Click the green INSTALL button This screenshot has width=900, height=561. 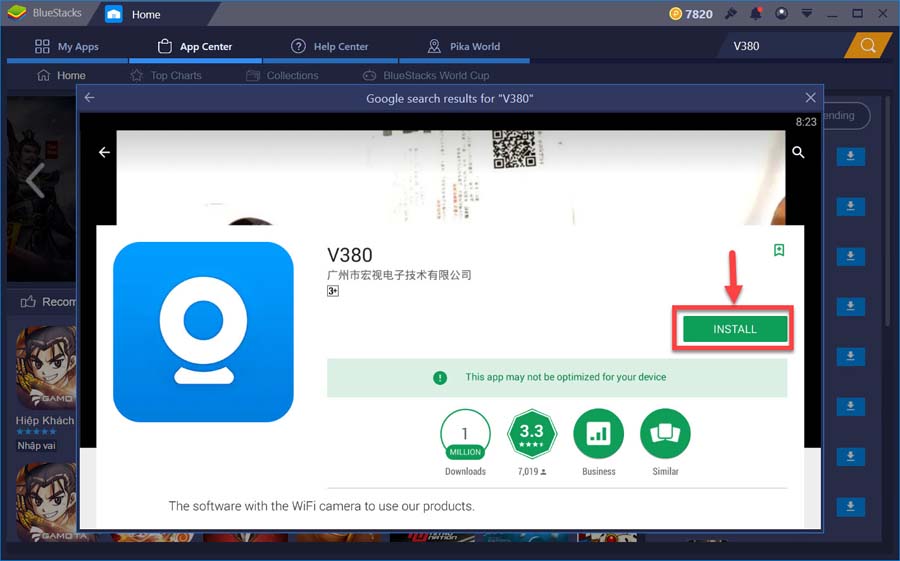(735, 329)
